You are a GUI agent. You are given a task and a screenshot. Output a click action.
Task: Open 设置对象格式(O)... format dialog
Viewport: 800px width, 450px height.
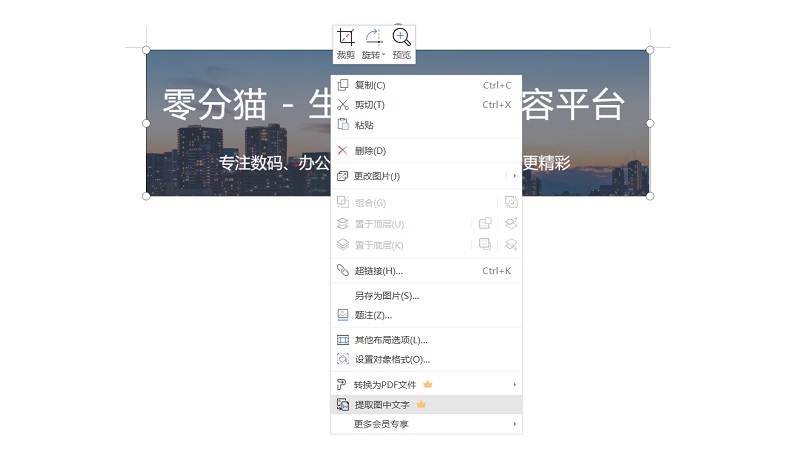pyautogui.click(x=426, y=359)
